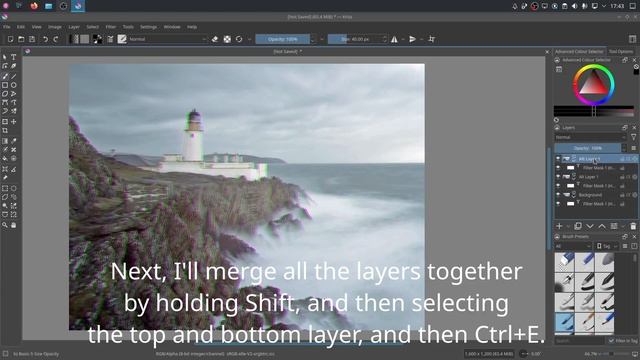Click the layer properties button in Layers docker
Screen dimensions: 640x360
[x=614, y=226]
